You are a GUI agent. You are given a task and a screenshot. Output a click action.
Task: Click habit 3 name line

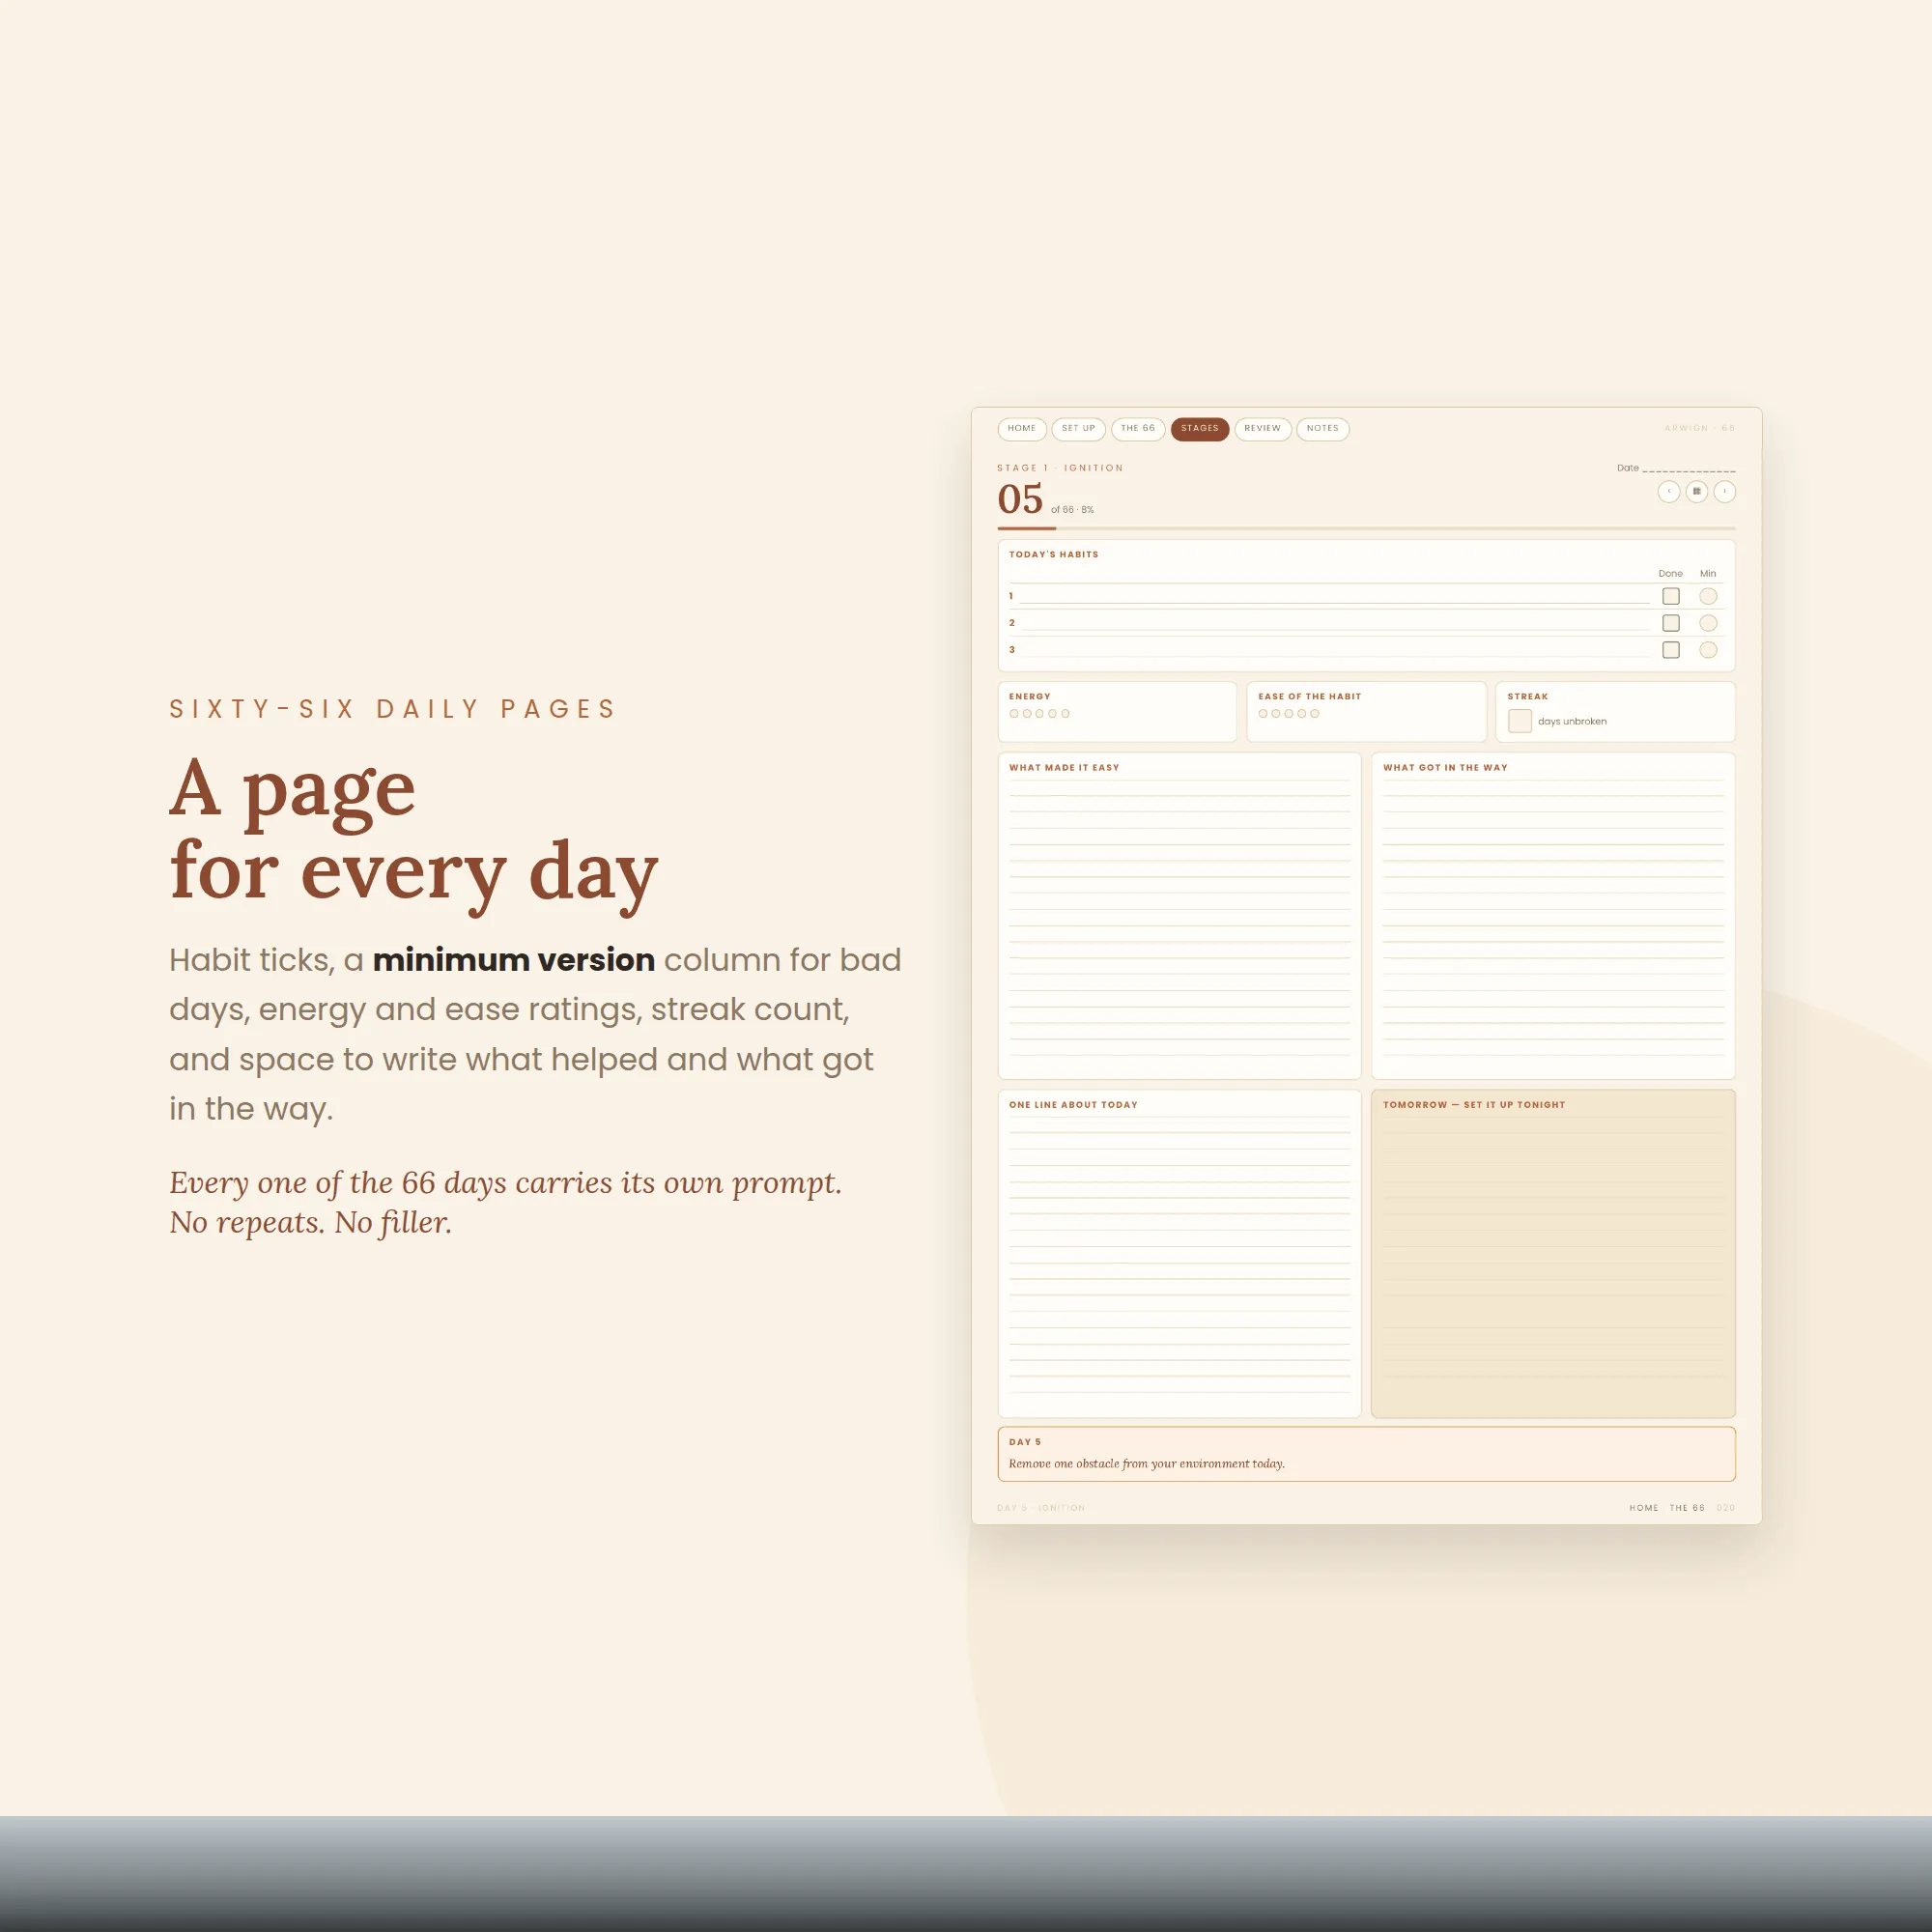pyautogui.click(x=1333, y=651)
